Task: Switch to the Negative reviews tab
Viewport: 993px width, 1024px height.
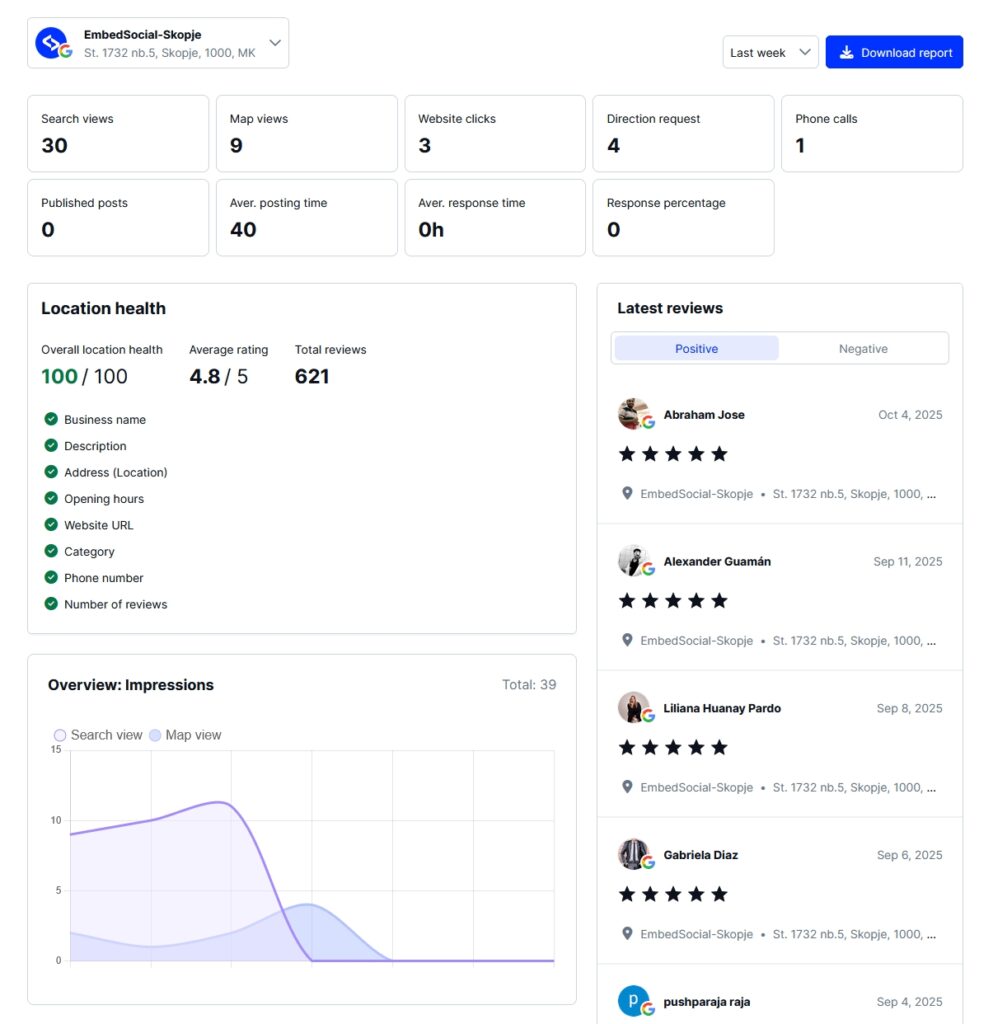Action: point(862,349)
